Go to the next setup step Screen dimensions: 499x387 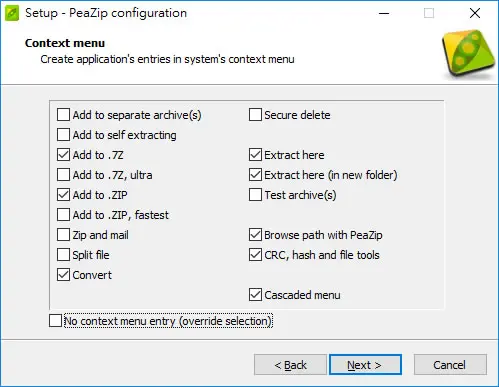(365, 365)
